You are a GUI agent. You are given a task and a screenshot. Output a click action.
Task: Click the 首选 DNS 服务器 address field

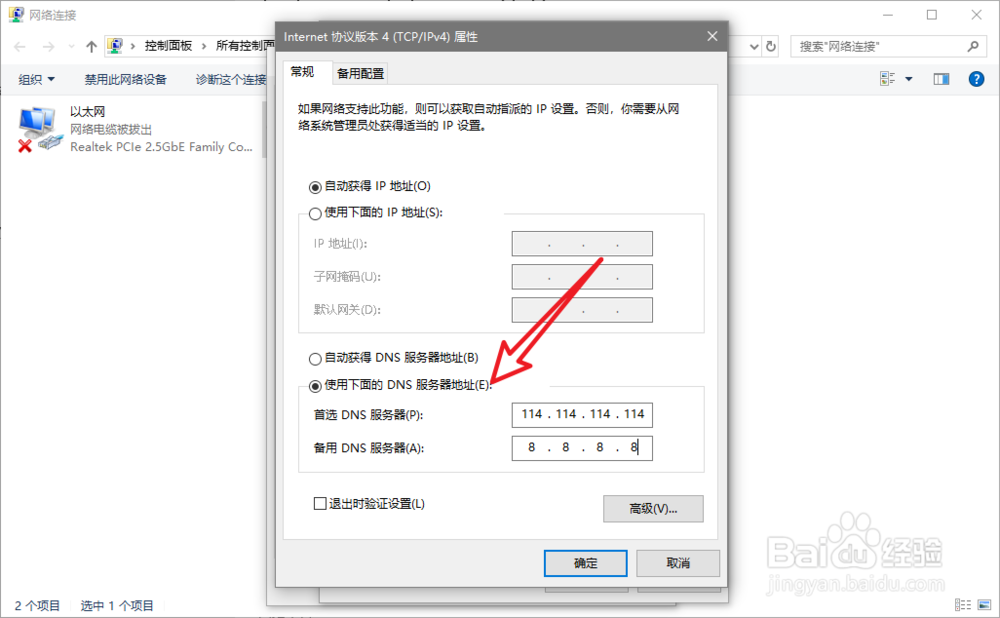pos(582,415)
